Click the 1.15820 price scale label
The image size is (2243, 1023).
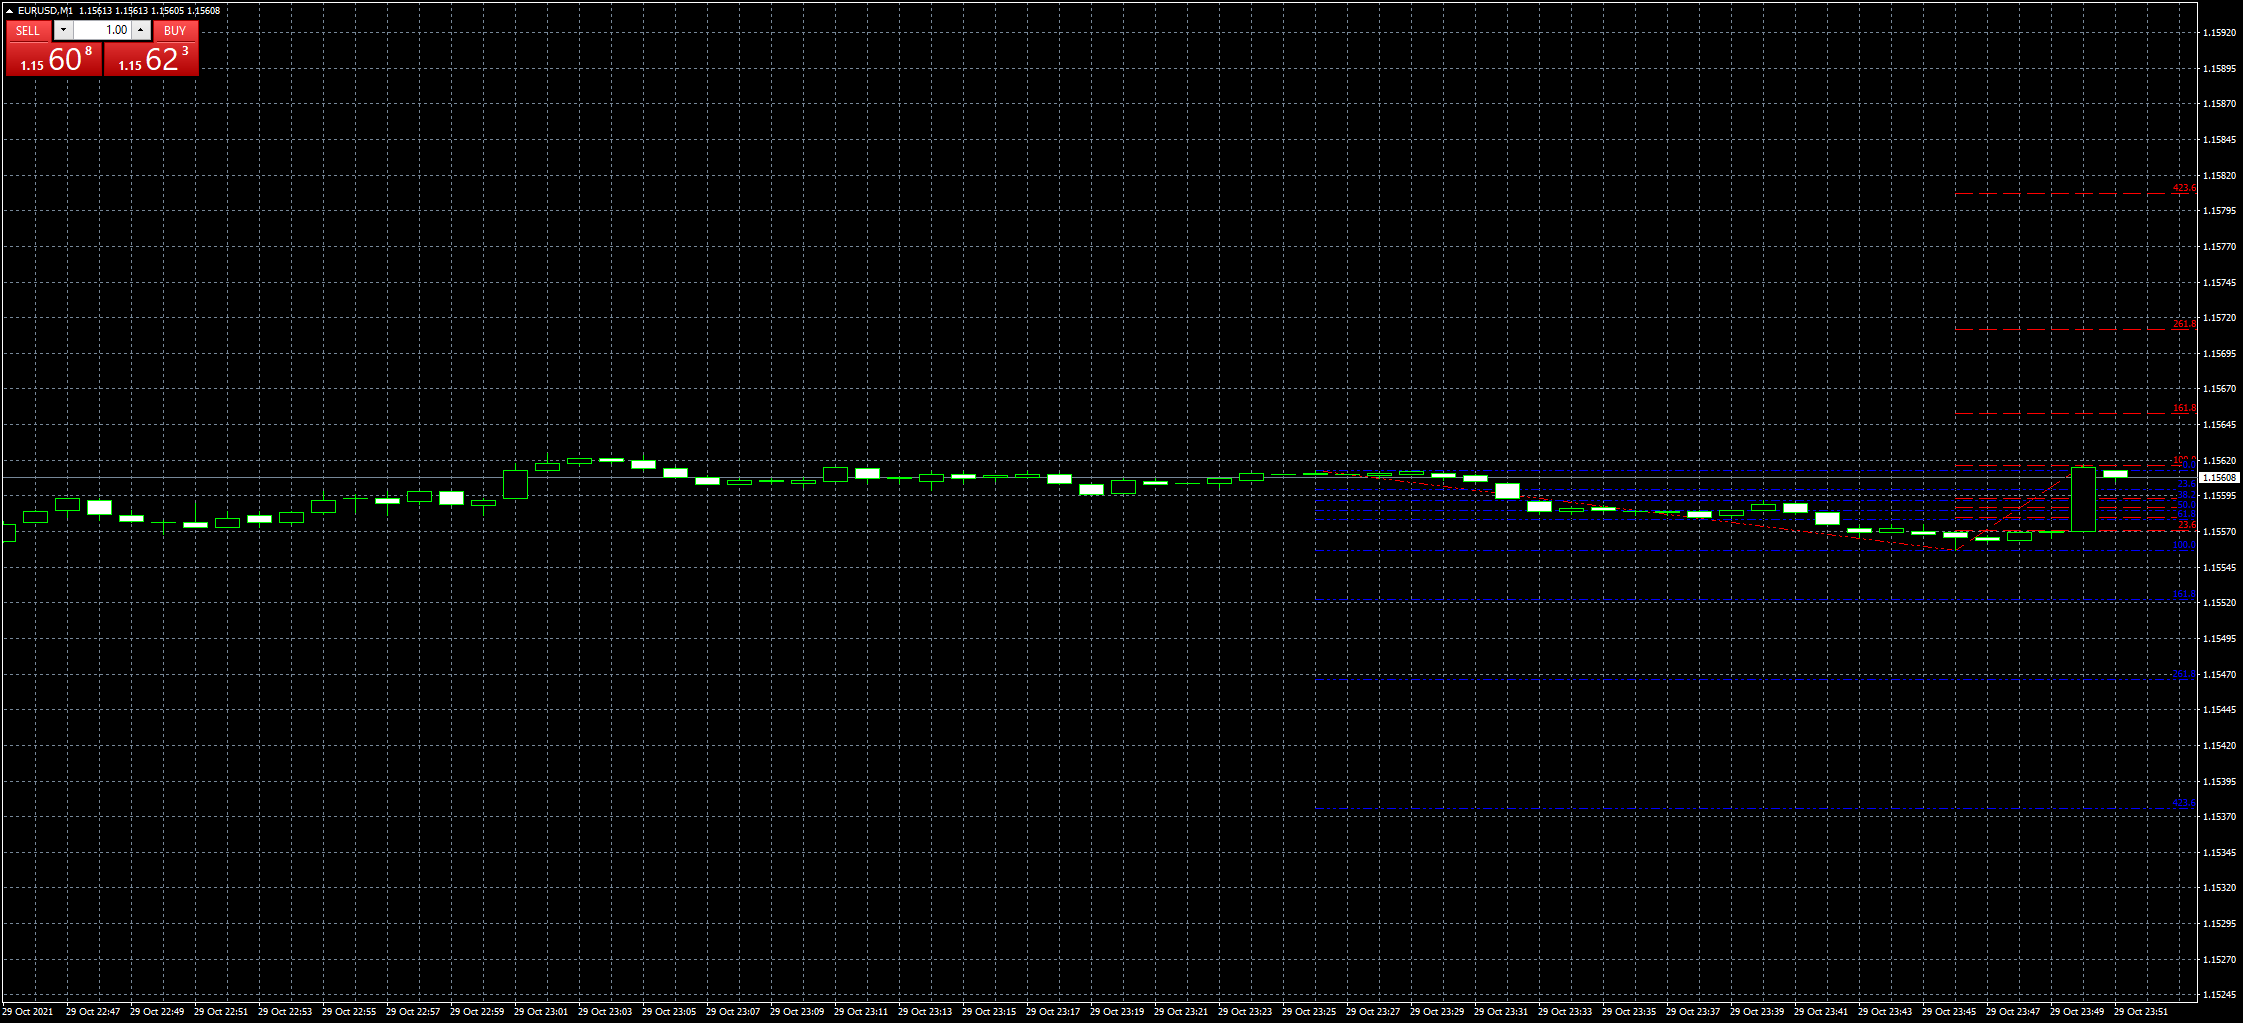click(2219, 176)
